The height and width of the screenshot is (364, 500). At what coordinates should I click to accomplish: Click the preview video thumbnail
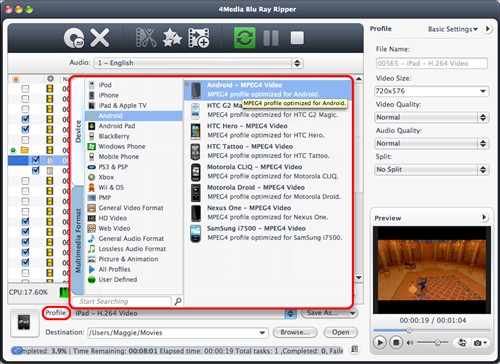[x=431, y=270]
